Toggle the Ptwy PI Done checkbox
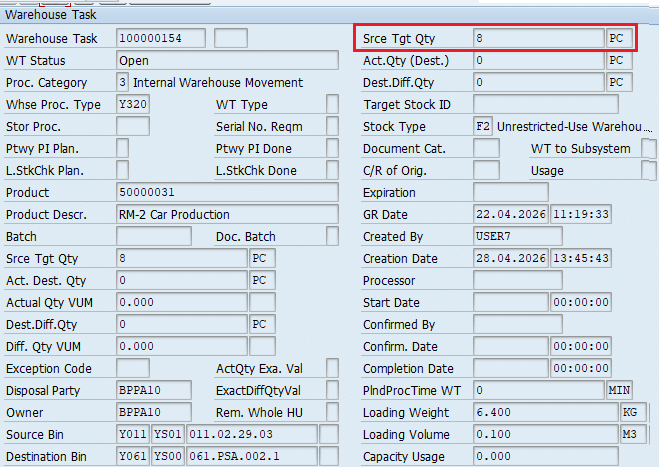 click(332, 148)
